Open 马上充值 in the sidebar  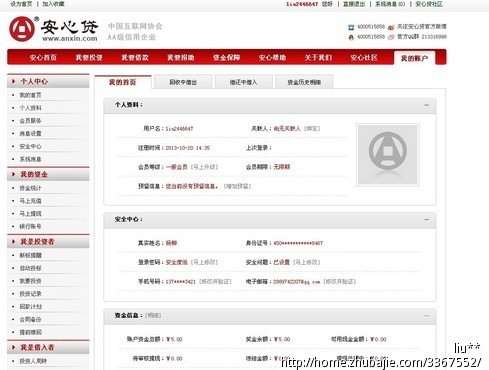tap(30, 201)
